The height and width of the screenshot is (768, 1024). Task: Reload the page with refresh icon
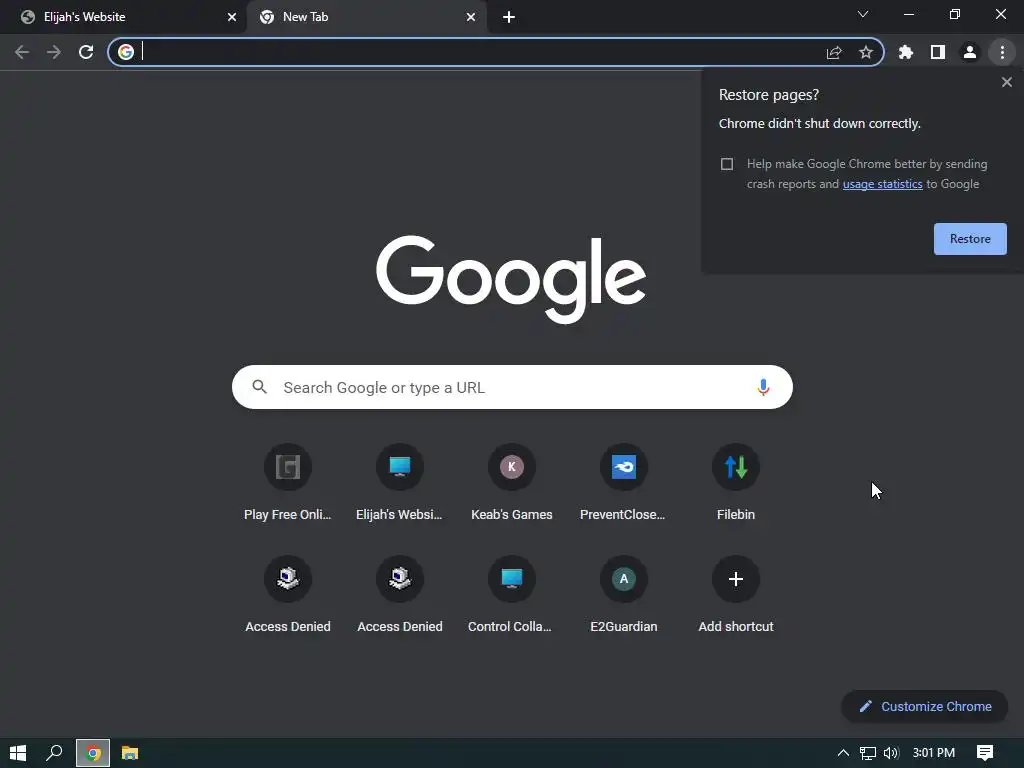(x=86, y=52)
